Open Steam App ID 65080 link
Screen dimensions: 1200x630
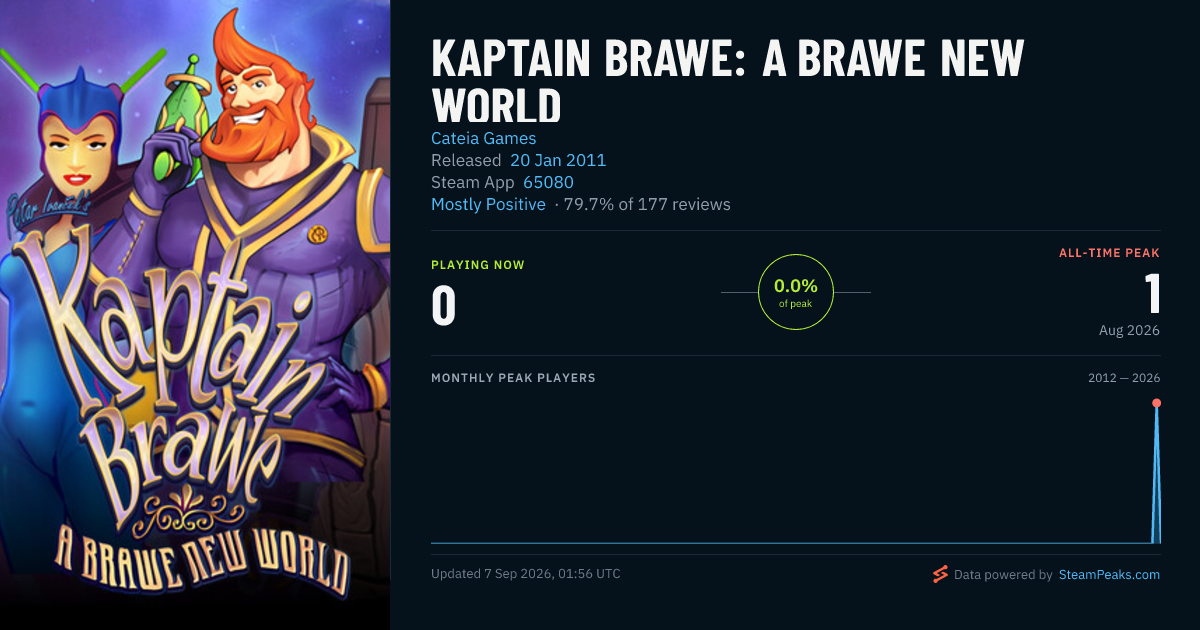click(x=548, y=182)
